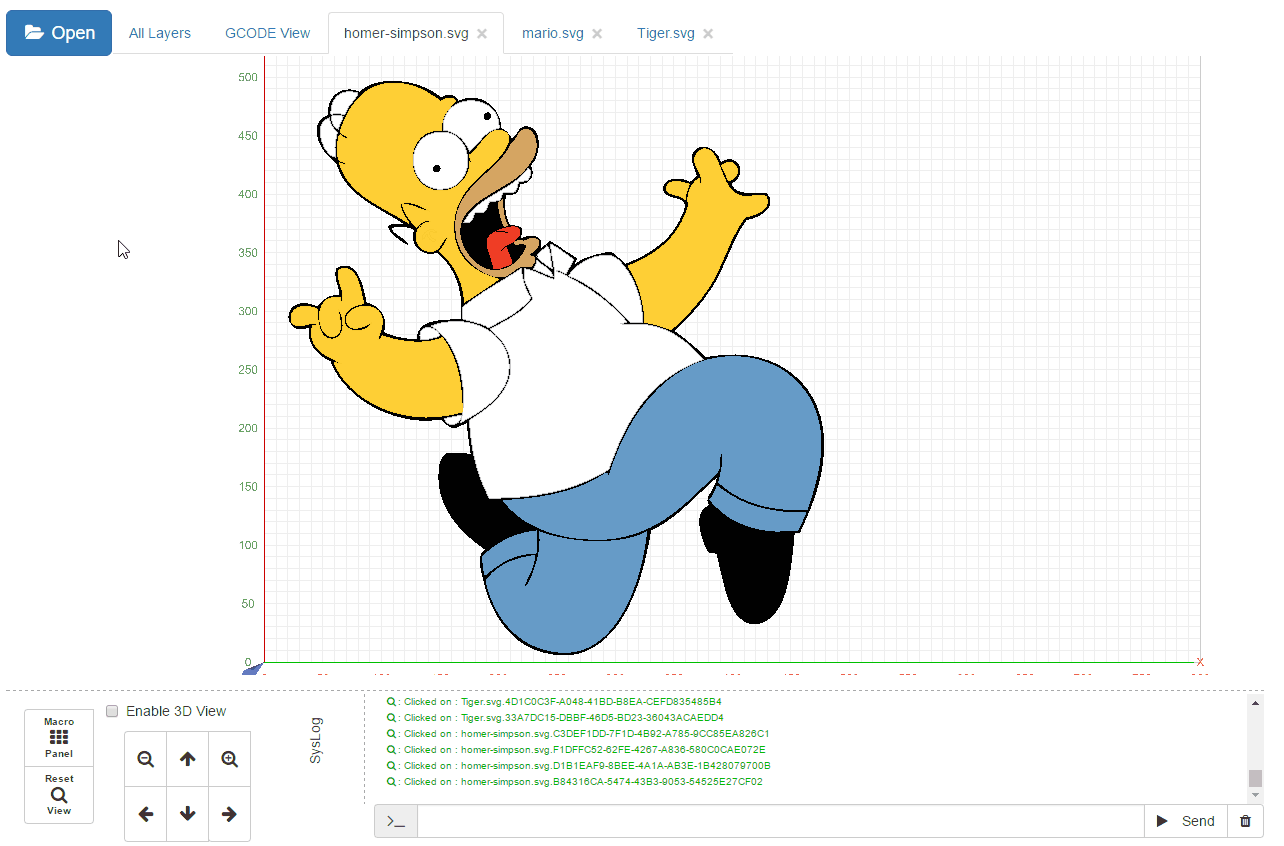The image size is (1284, 846).
Task: Zoom out with the minus magnifier icon
Action: pos(146,759)
